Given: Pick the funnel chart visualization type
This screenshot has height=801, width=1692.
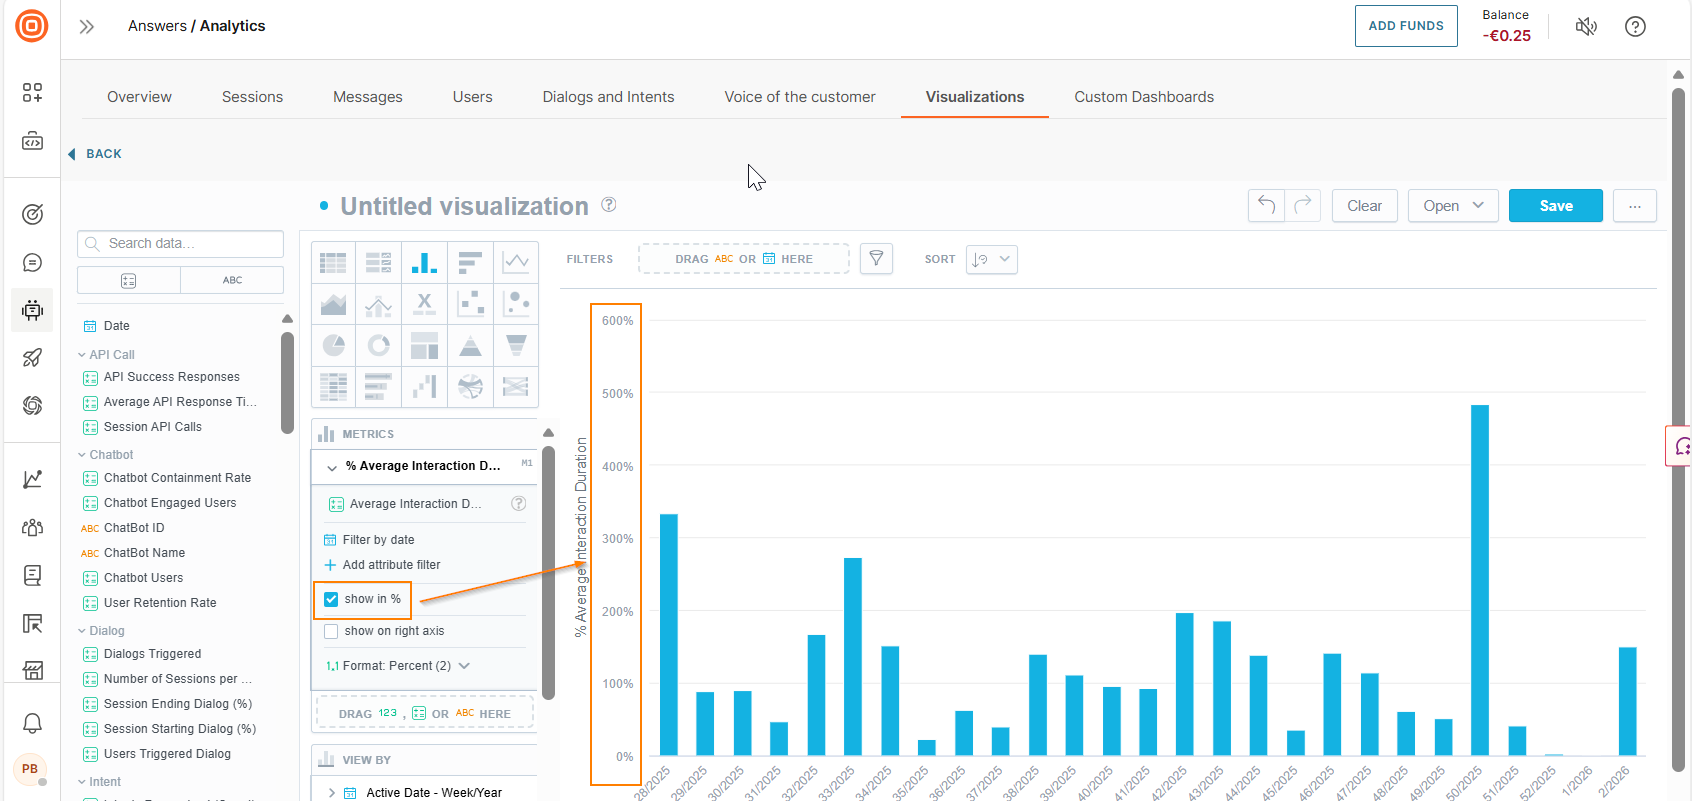Looking at the screenshot, I should coord(516,346).
